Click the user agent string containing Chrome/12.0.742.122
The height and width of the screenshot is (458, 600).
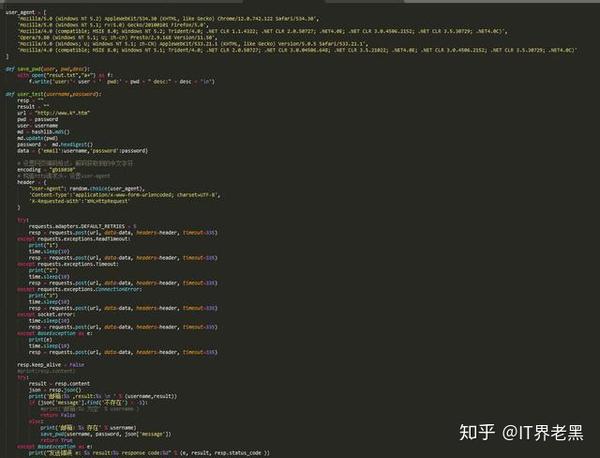(168, 18)
